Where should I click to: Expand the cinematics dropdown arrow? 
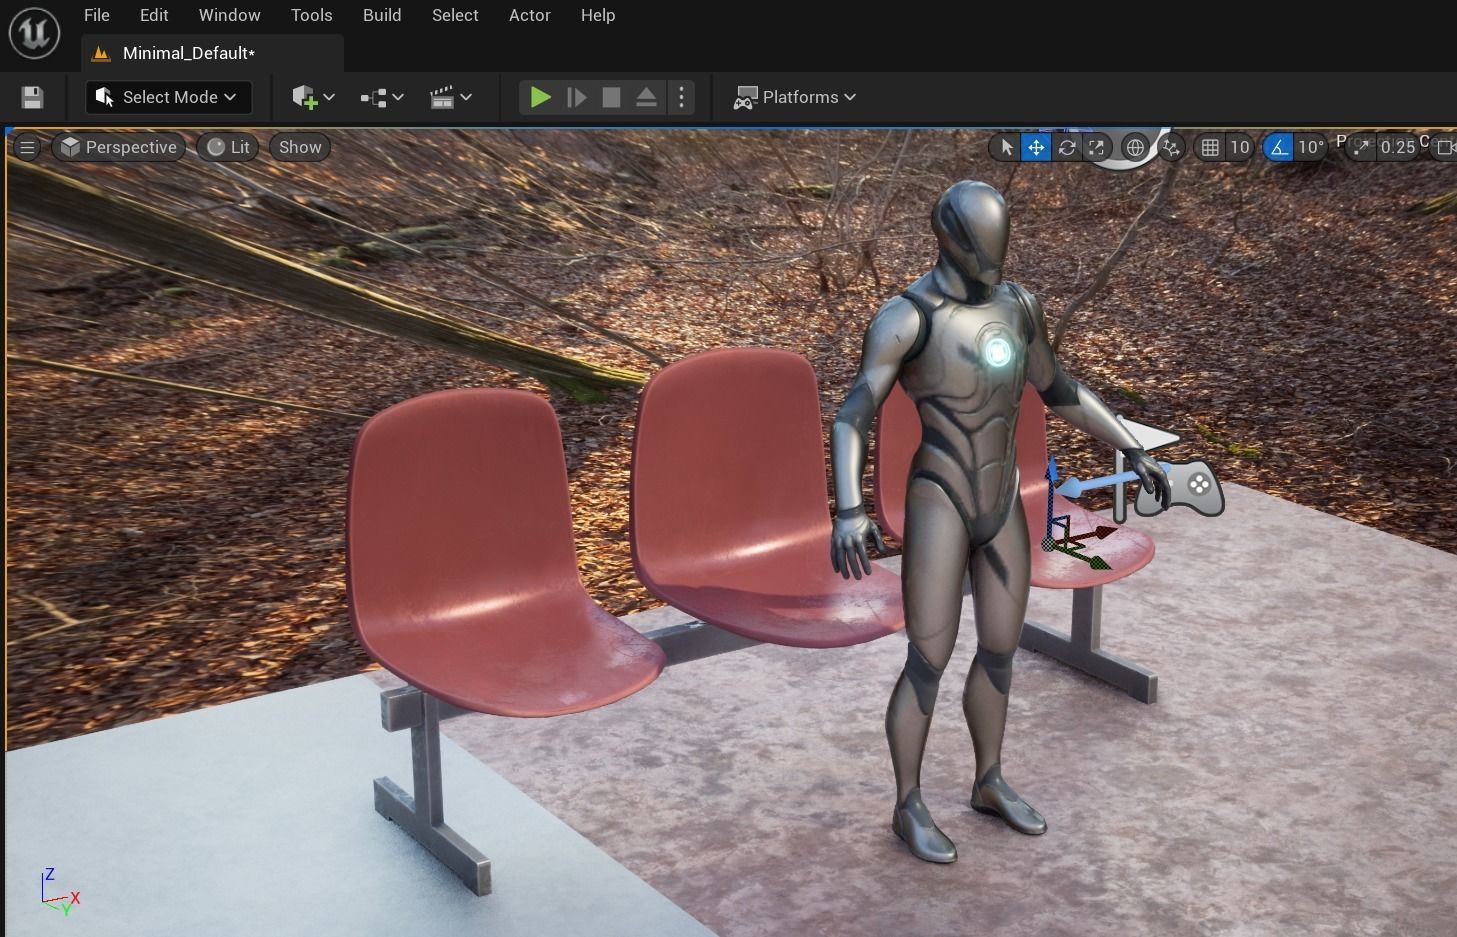(x=466, y=97)
